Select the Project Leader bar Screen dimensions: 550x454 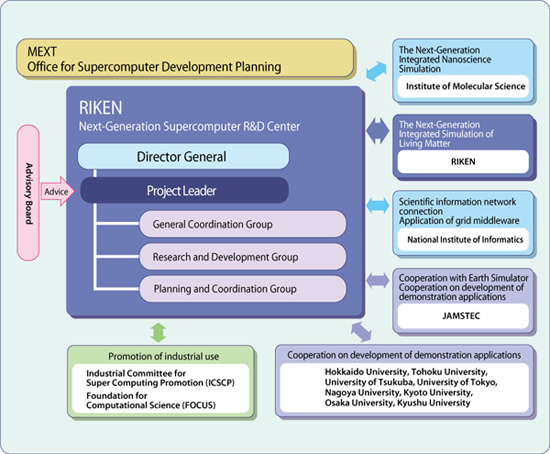coord(185,190)
